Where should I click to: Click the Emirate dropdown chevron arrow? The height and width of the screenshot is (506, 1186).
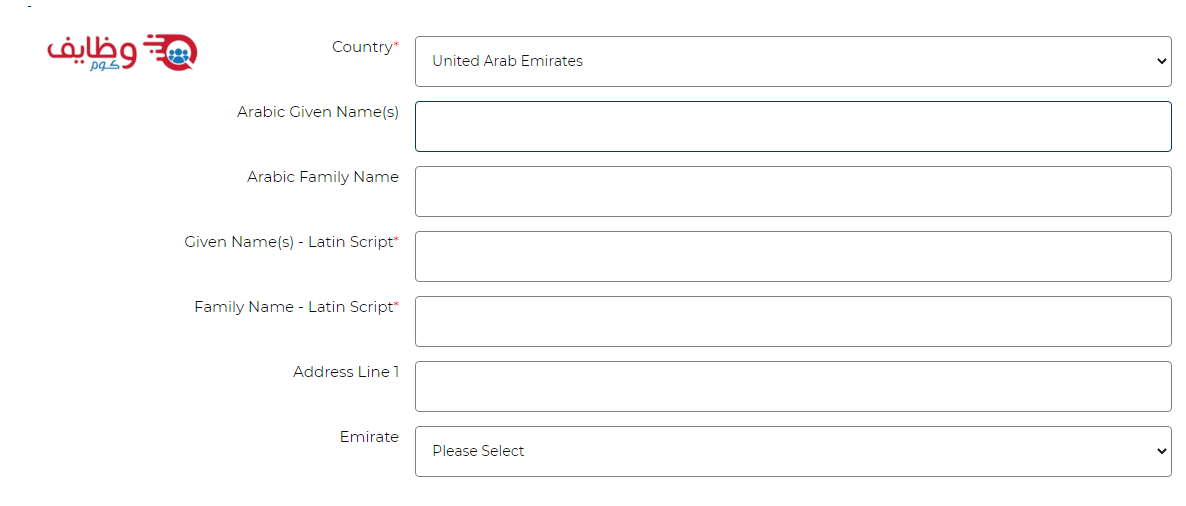1162,452
